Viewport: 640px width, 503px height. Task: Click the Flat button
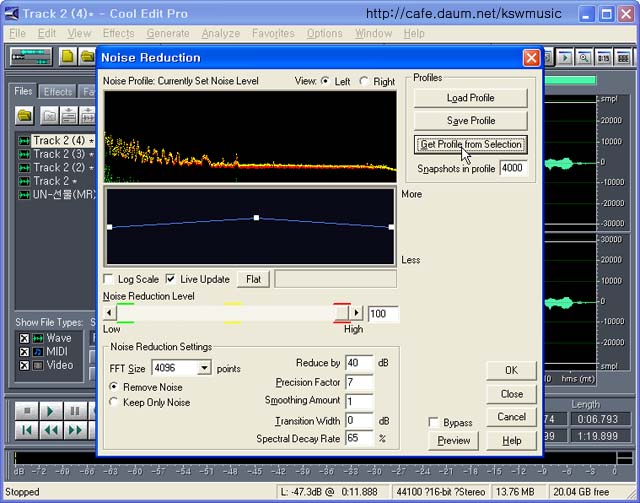click(253, 279)
